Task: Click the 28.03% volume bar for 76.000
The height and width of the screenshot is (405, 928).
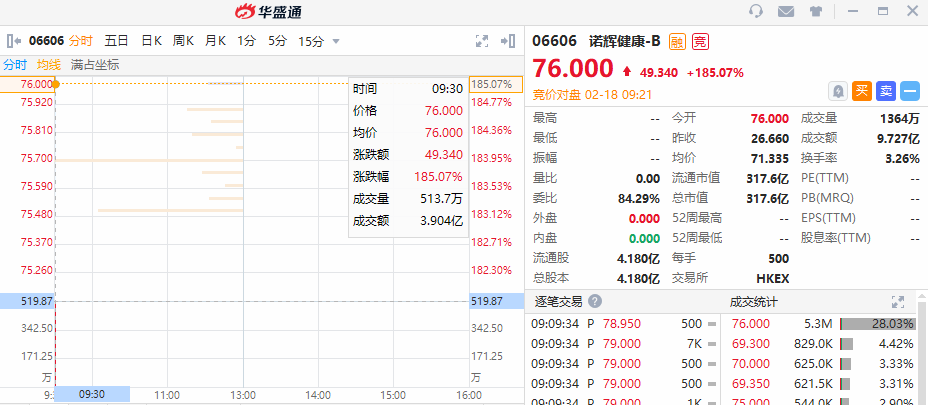Action: [878, 324]
